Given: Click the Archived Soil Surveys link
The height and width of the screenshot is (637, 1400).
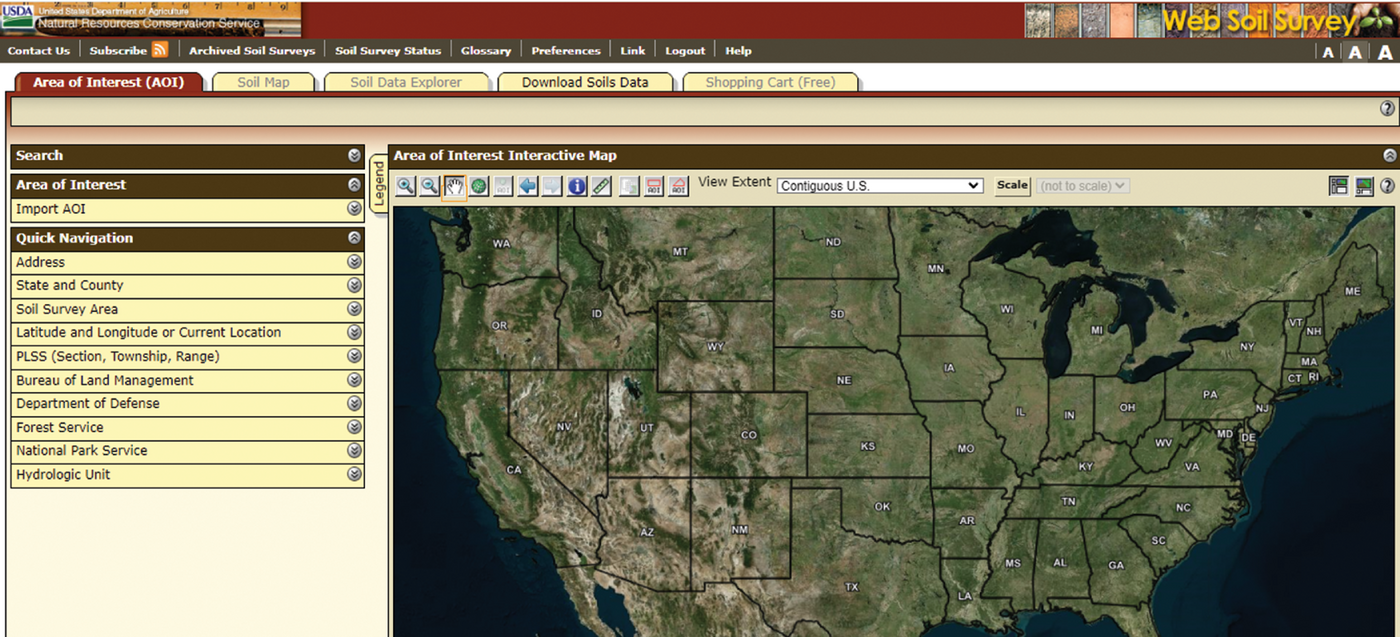Looking at the screenshot, I should (x=252, y=50).
